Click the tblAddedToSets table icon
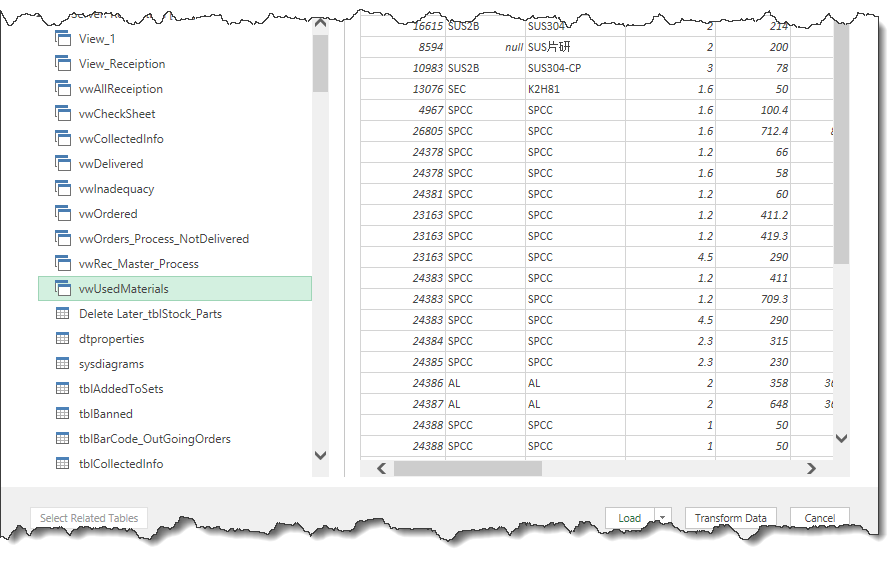 tap(63, 389)
